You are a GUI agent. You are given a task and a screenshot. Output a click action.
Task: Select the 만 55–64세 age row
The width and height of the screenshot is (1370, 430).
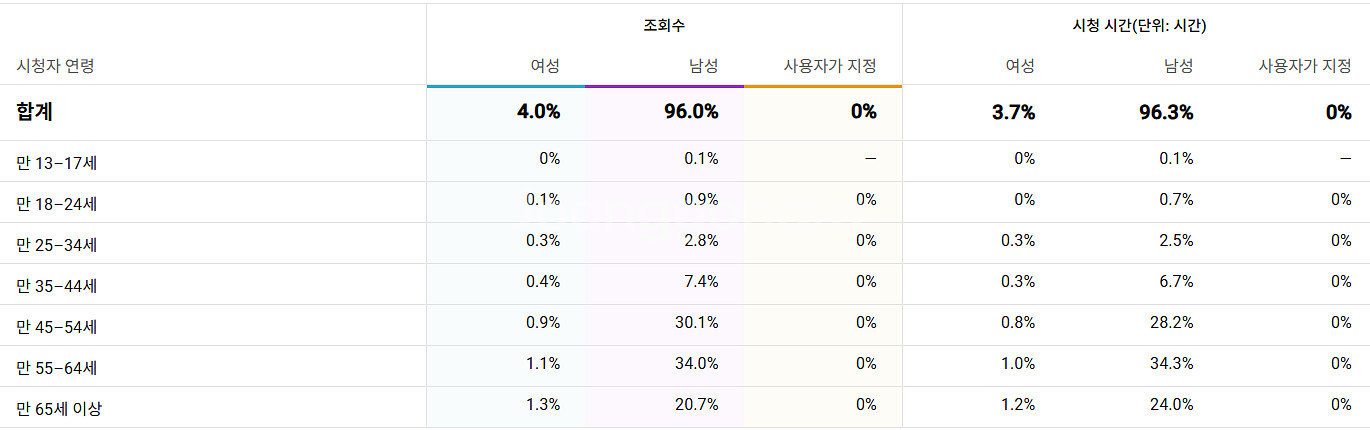(59, 367)
